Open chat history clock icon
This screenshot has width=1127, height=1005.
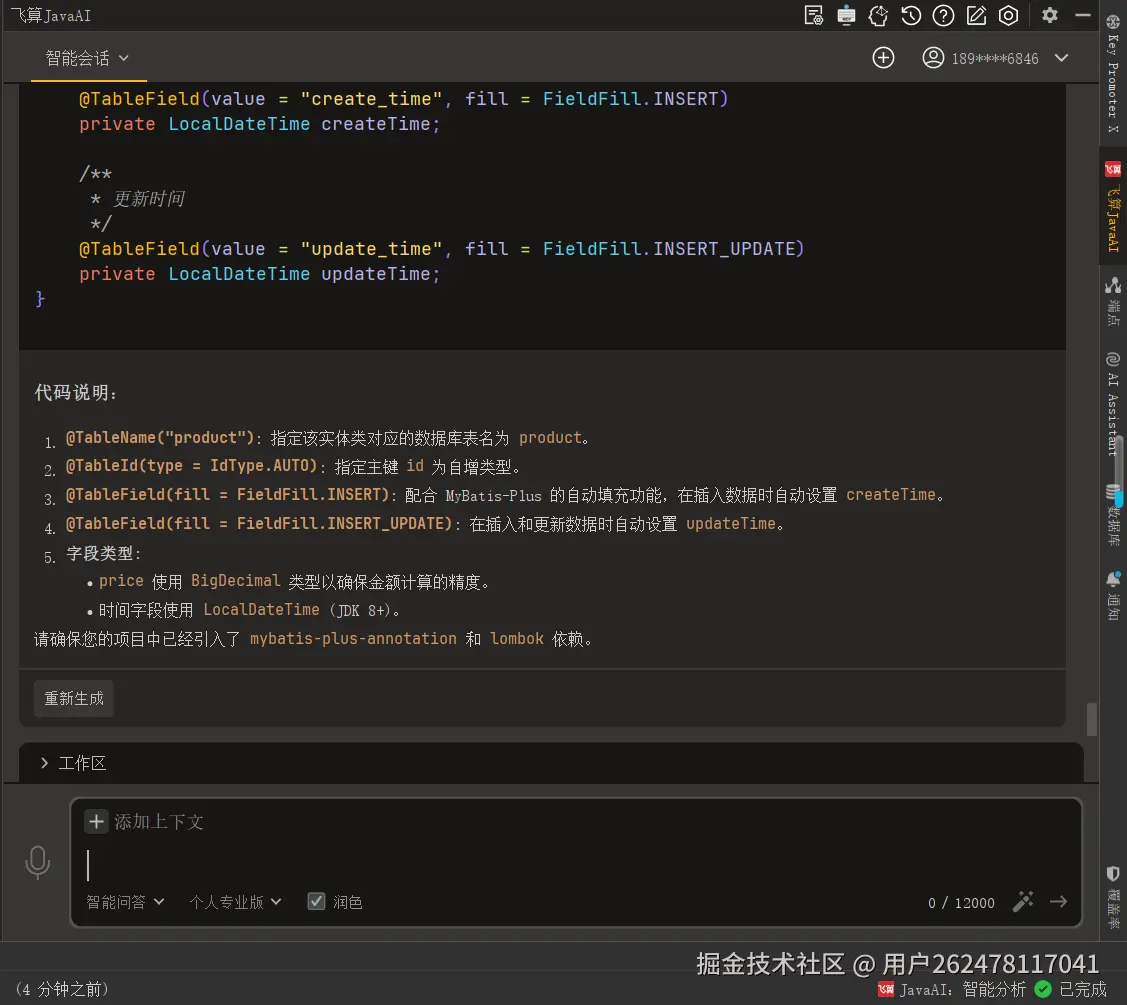911,15
